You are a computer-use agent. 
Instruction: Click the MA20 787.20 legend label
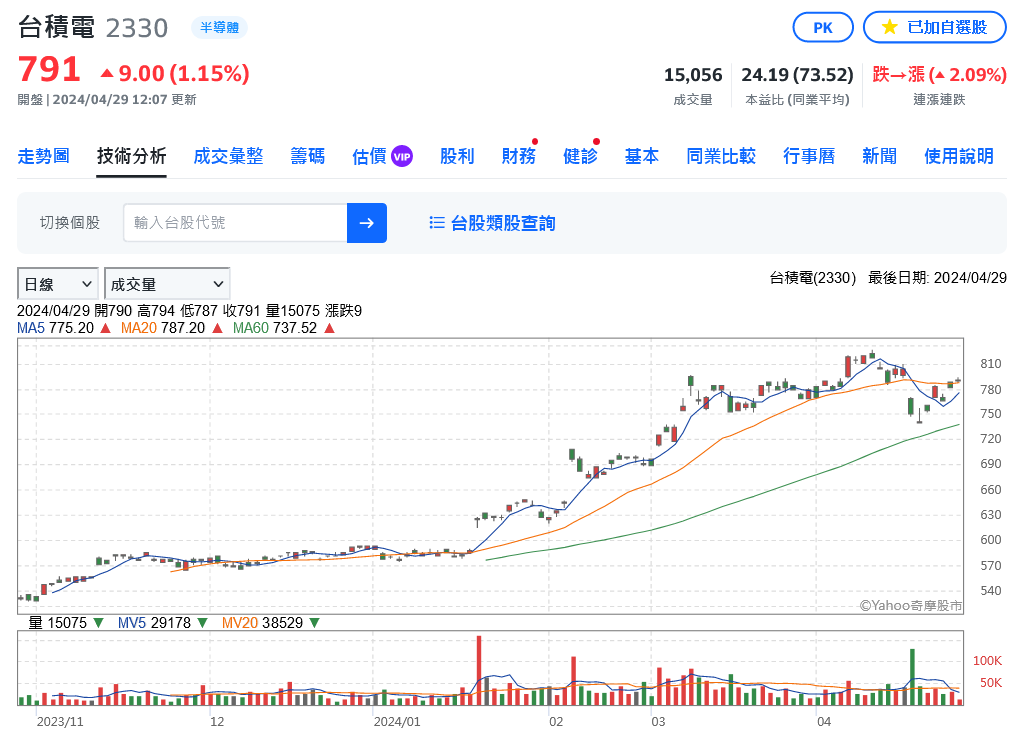(x=172, y=328)
